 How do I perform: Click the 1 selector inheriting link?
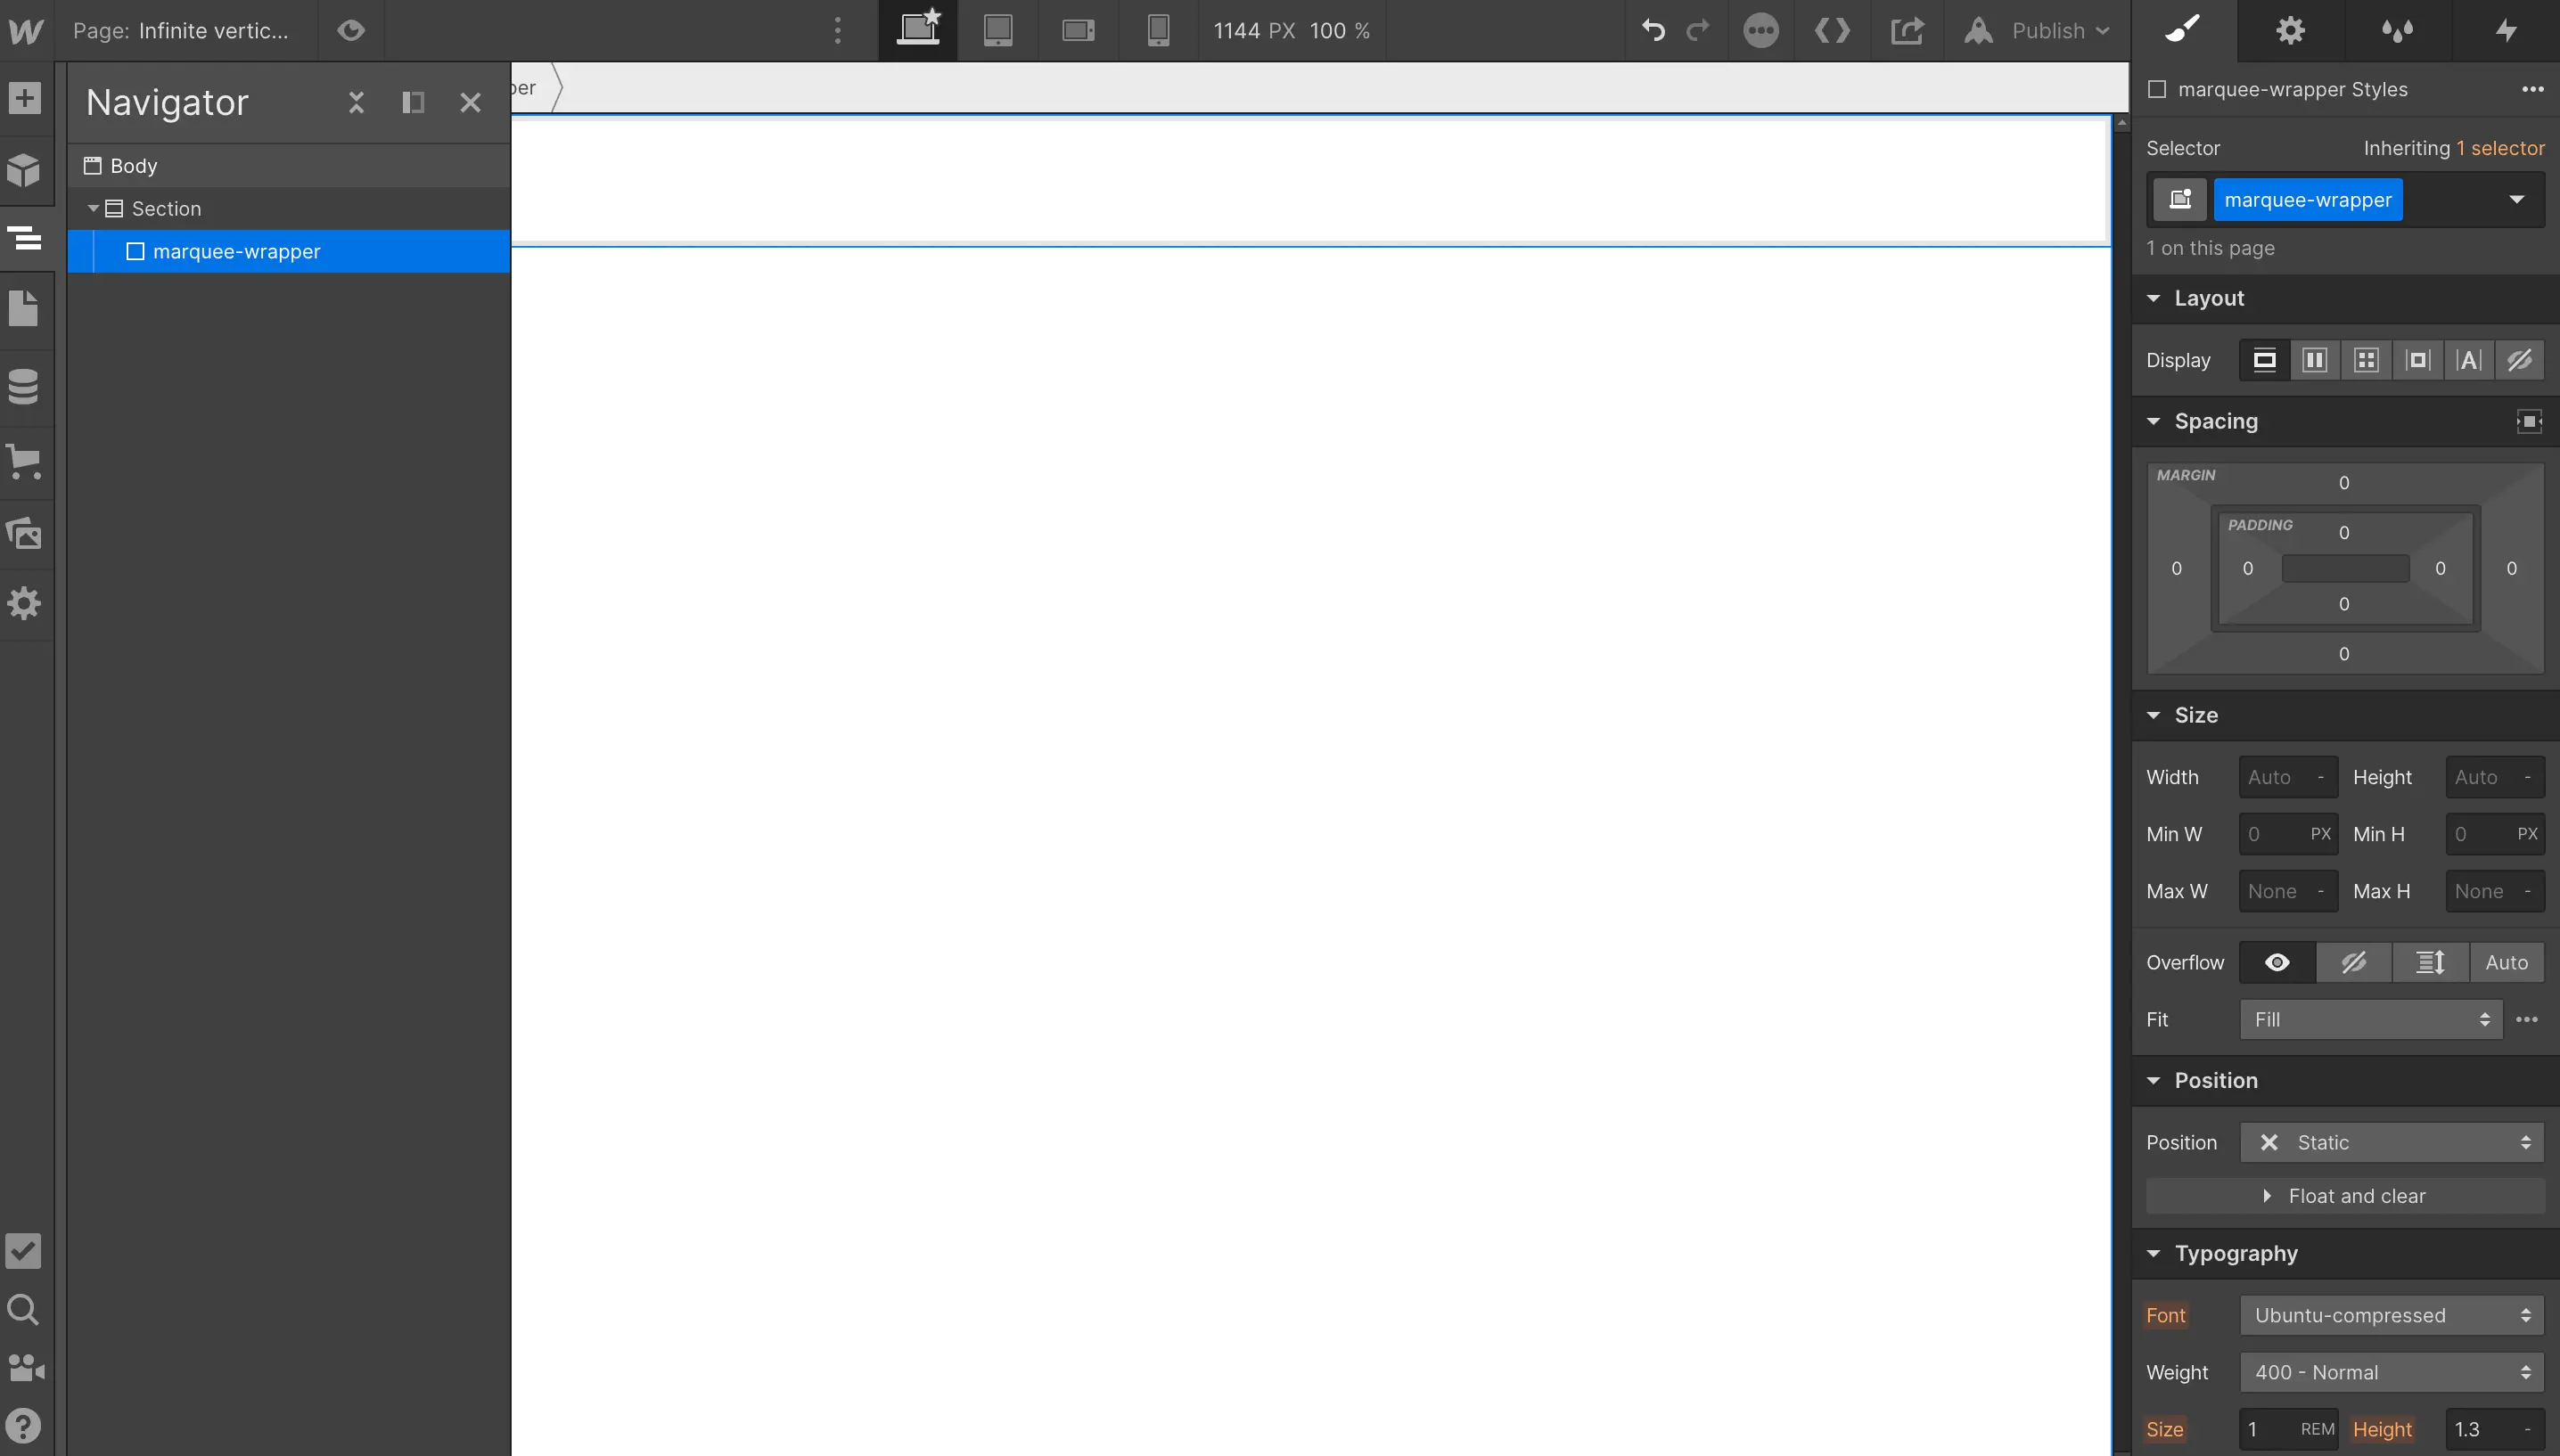click(x=2500, y=148)
